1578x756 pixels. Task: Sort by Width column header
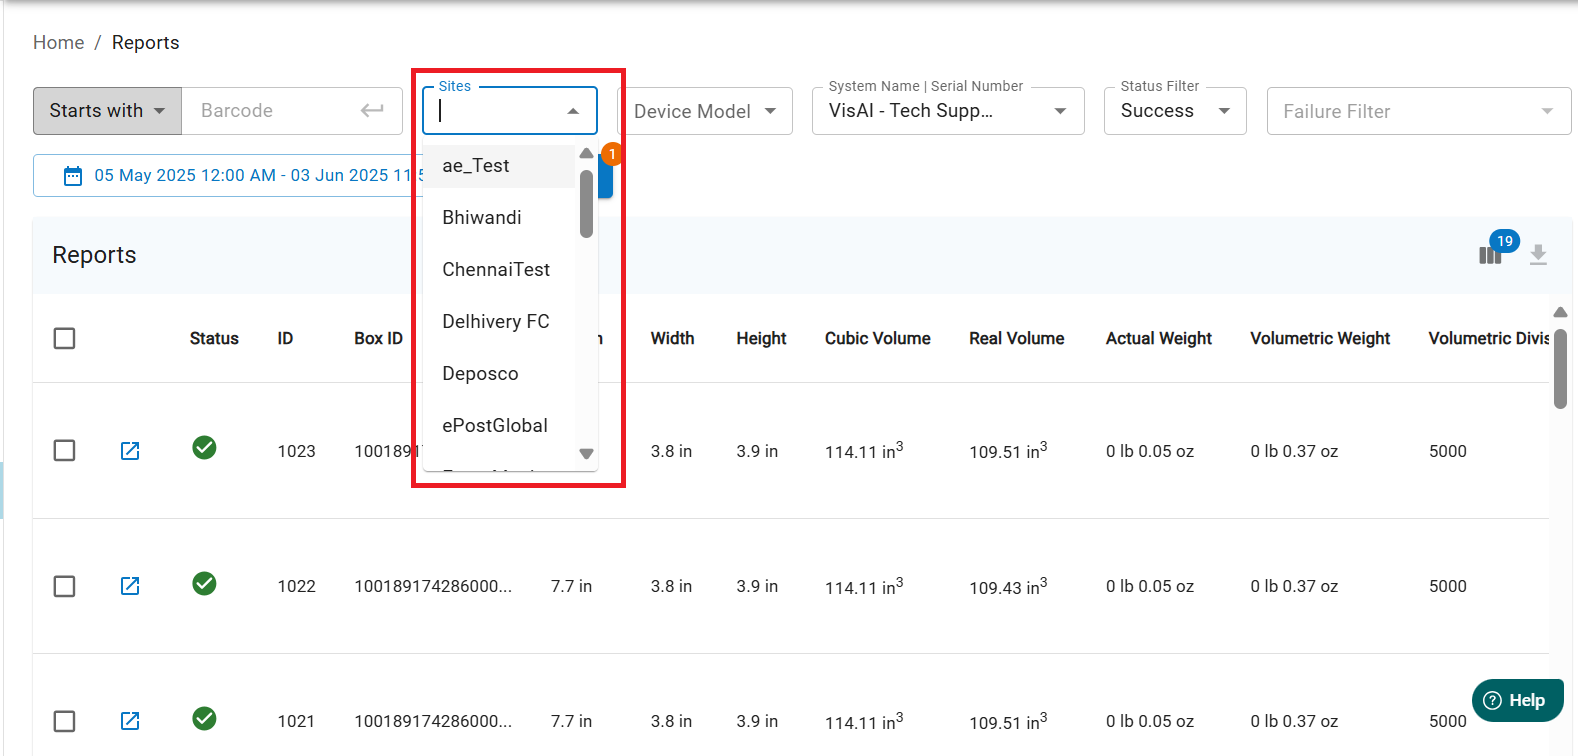(x=672, y=338)
